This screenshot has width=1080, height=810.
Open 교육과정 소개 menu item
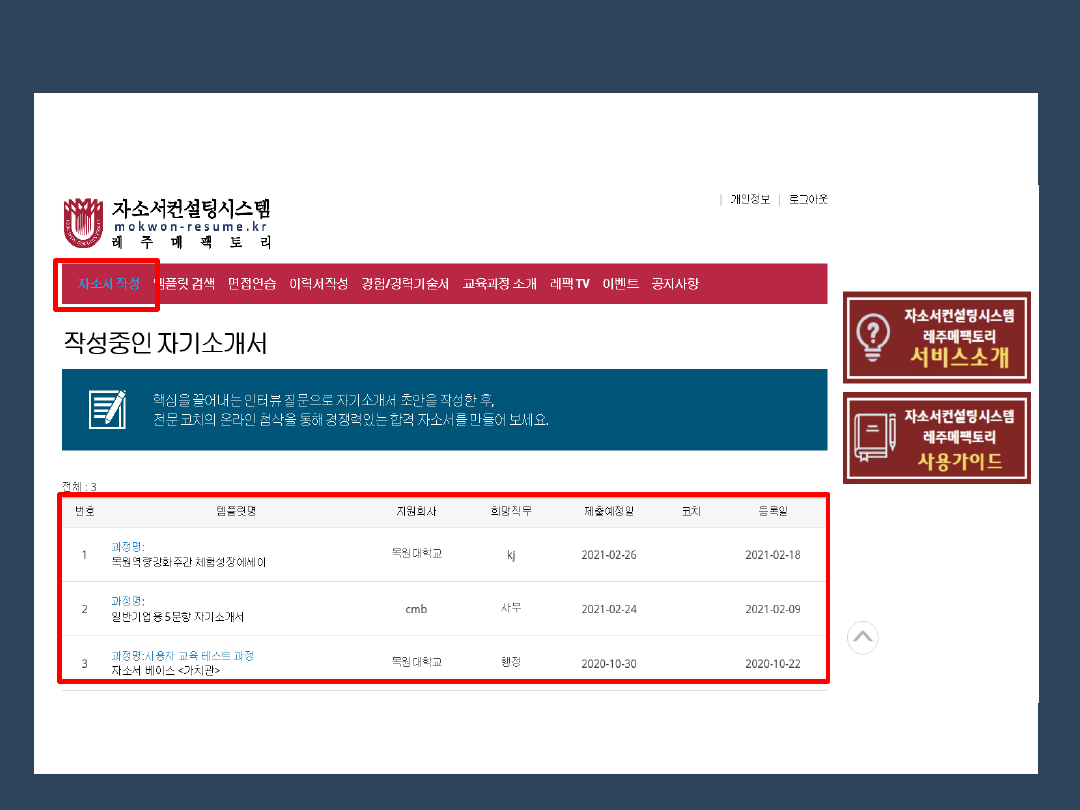[x=499, y=284]
